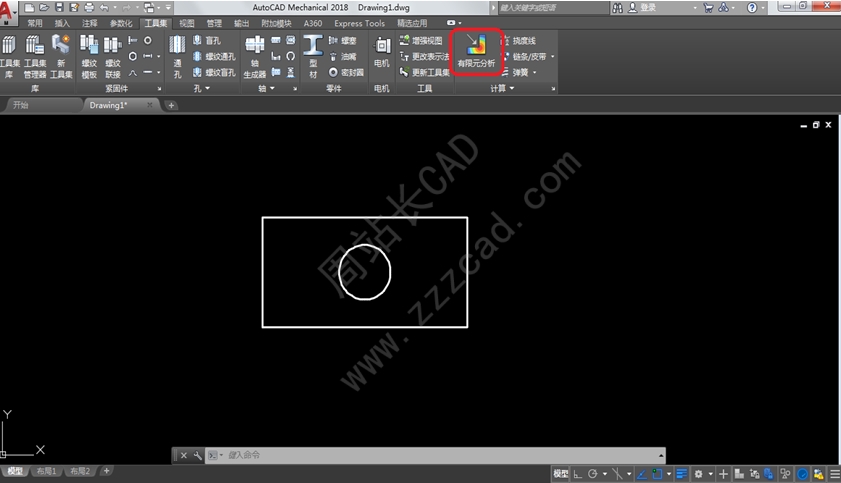Open the 布局1 layout tab

tap(46, 471)
